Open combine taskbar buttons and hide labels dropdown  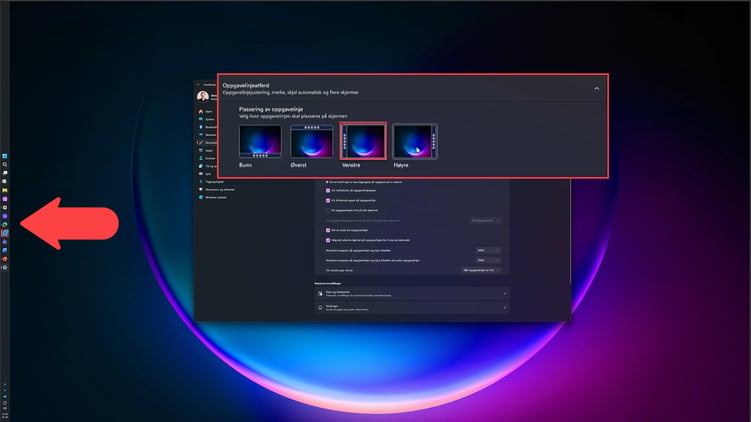coord(488,250)
